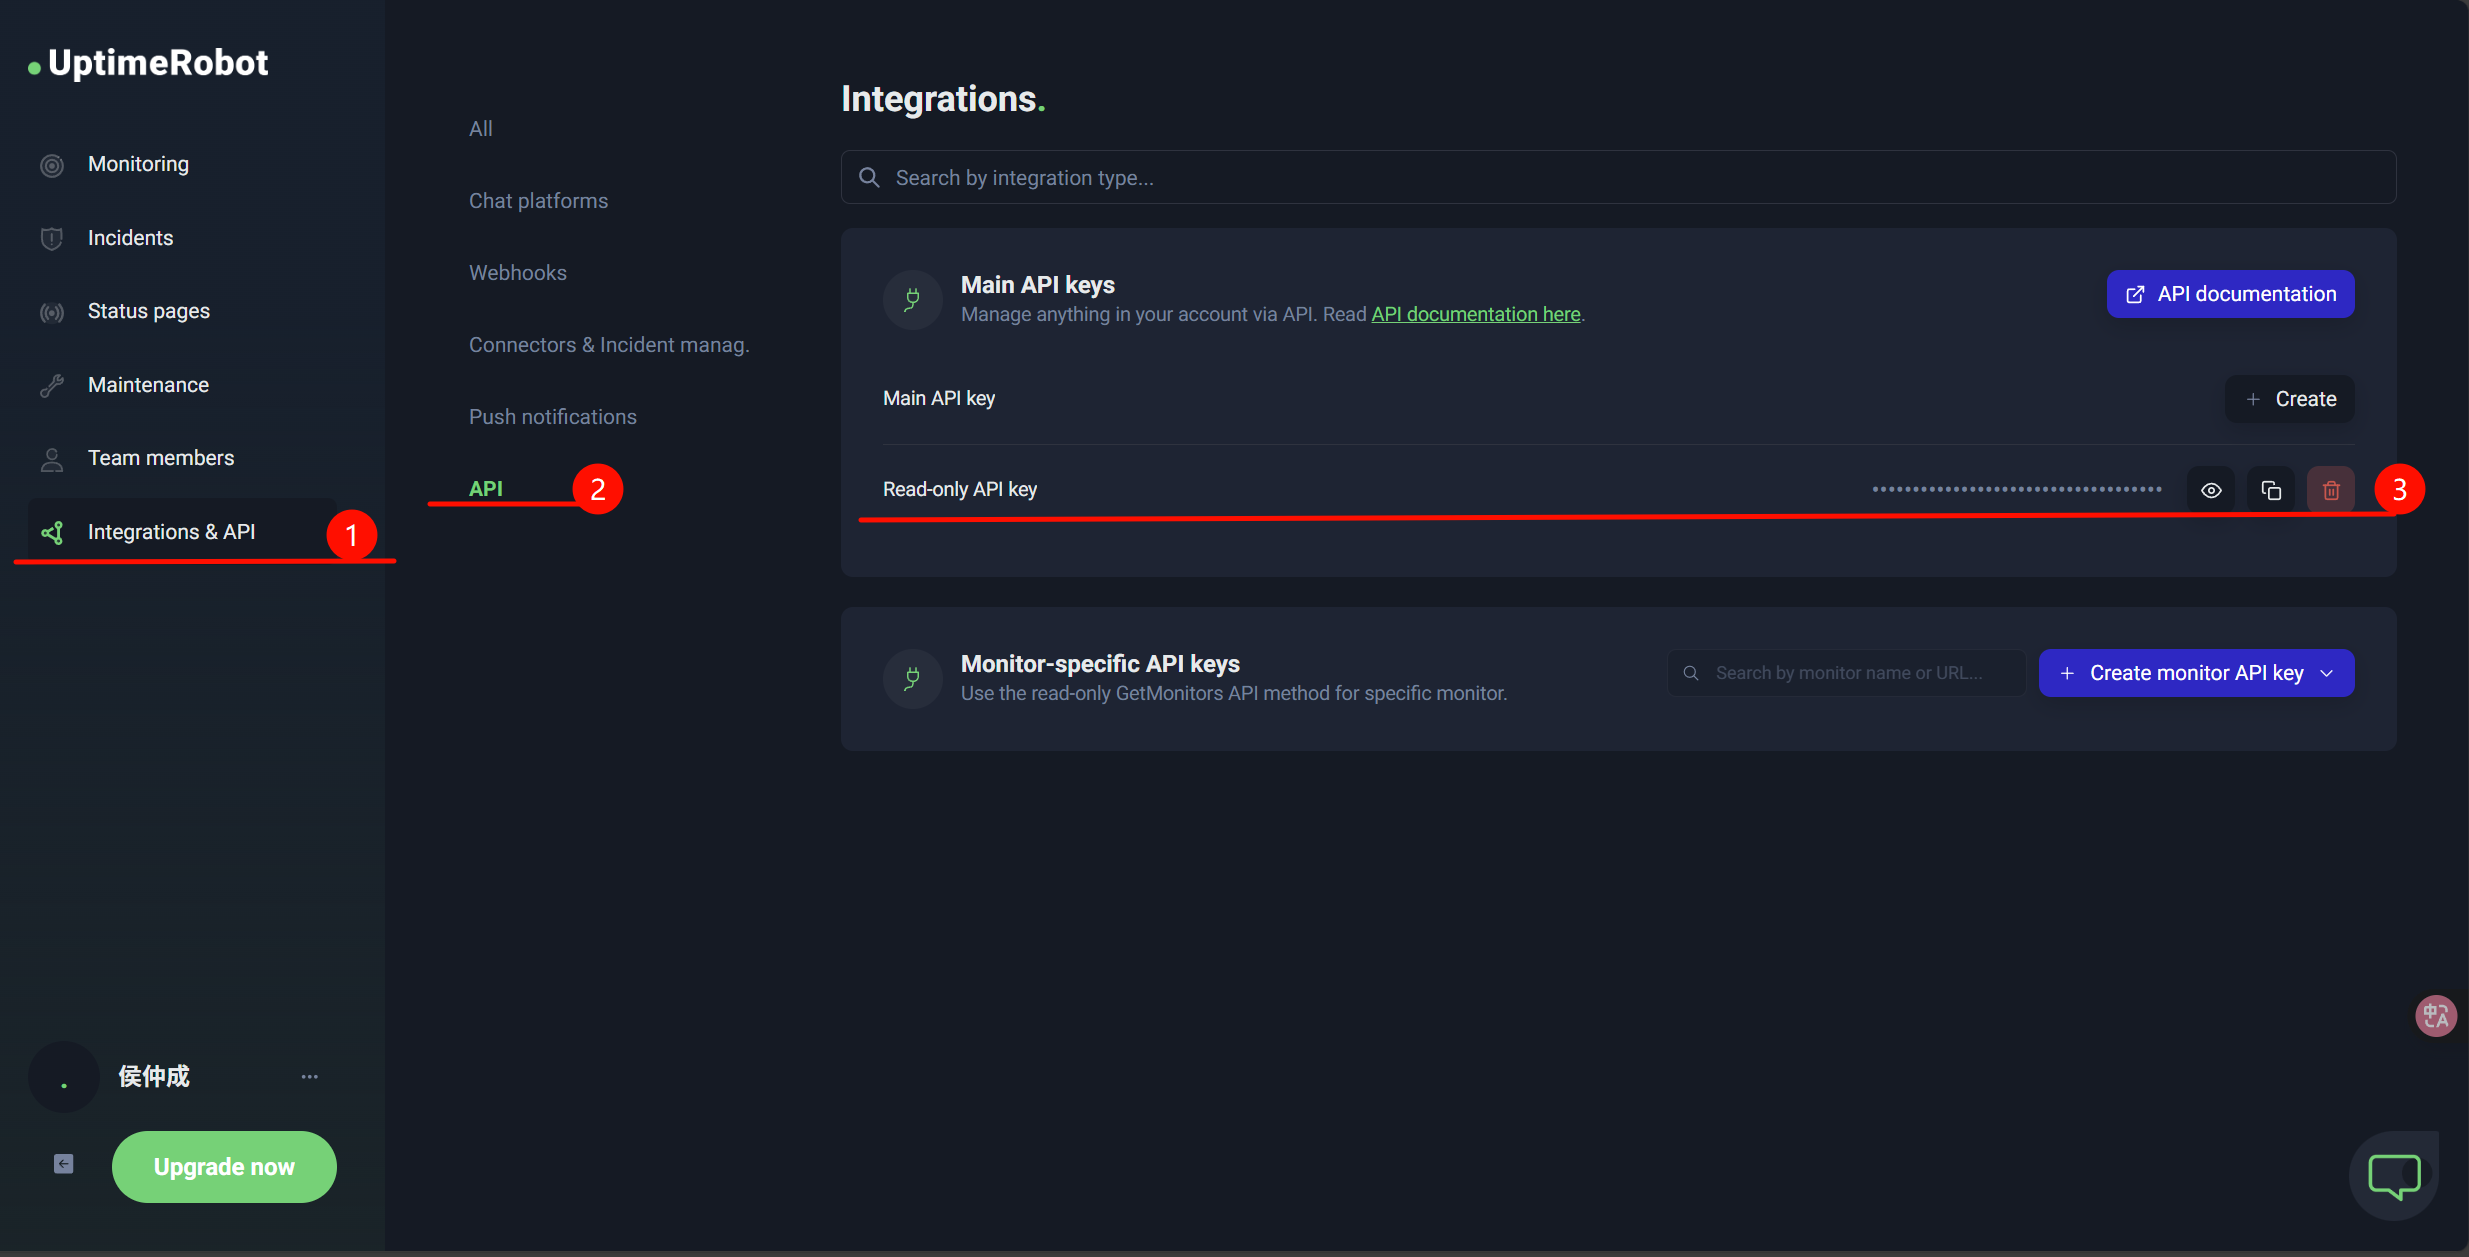Screen dimensions: 2469x1257
Task: Click the Incidents shield icon
Action: point(52,238)
